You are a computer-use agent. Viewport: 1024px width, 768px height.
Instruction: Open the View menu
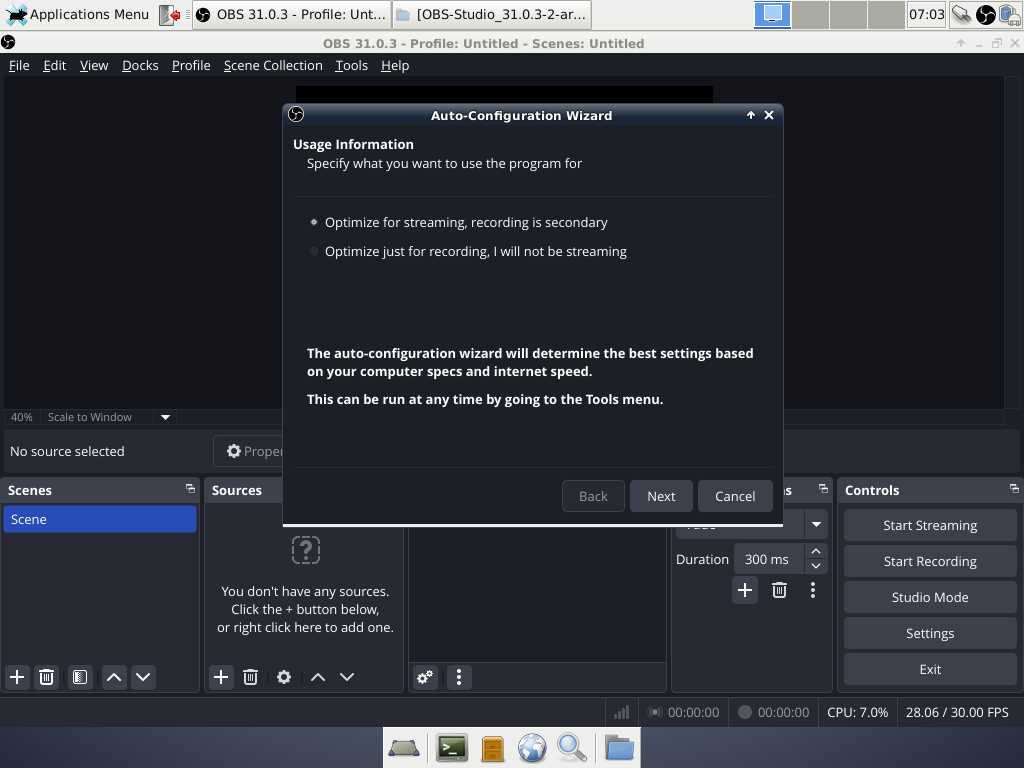(x=94, y=65)
